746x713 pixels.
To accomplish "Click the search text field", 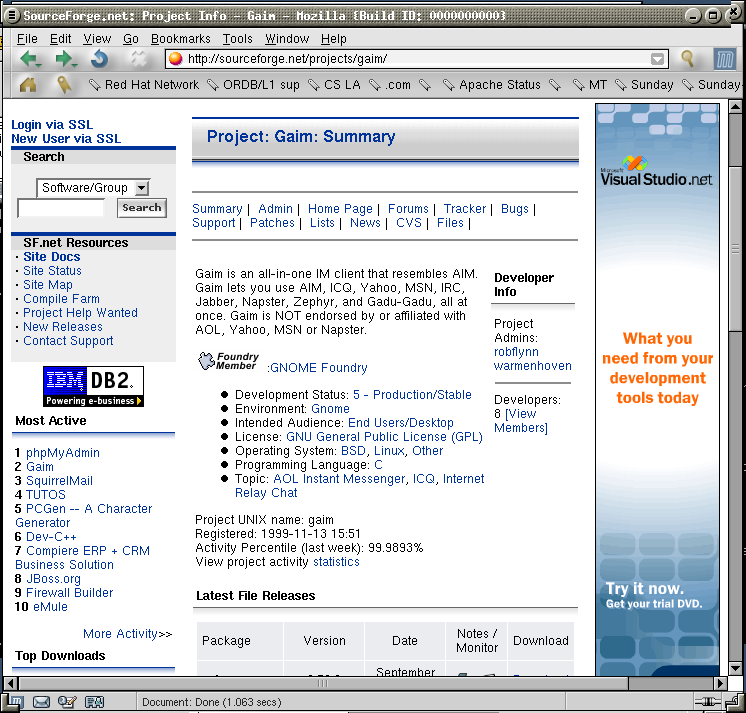I will [60, 208].
